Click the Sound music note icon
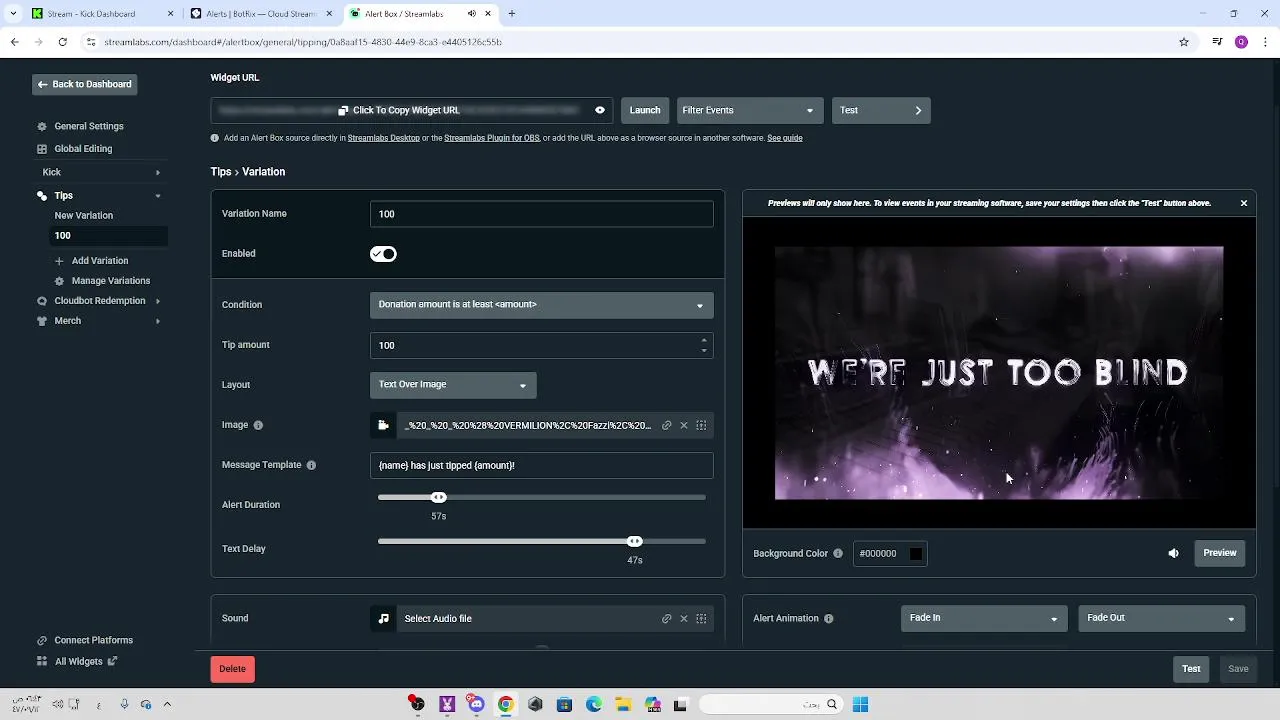 (x=383, y=618)
